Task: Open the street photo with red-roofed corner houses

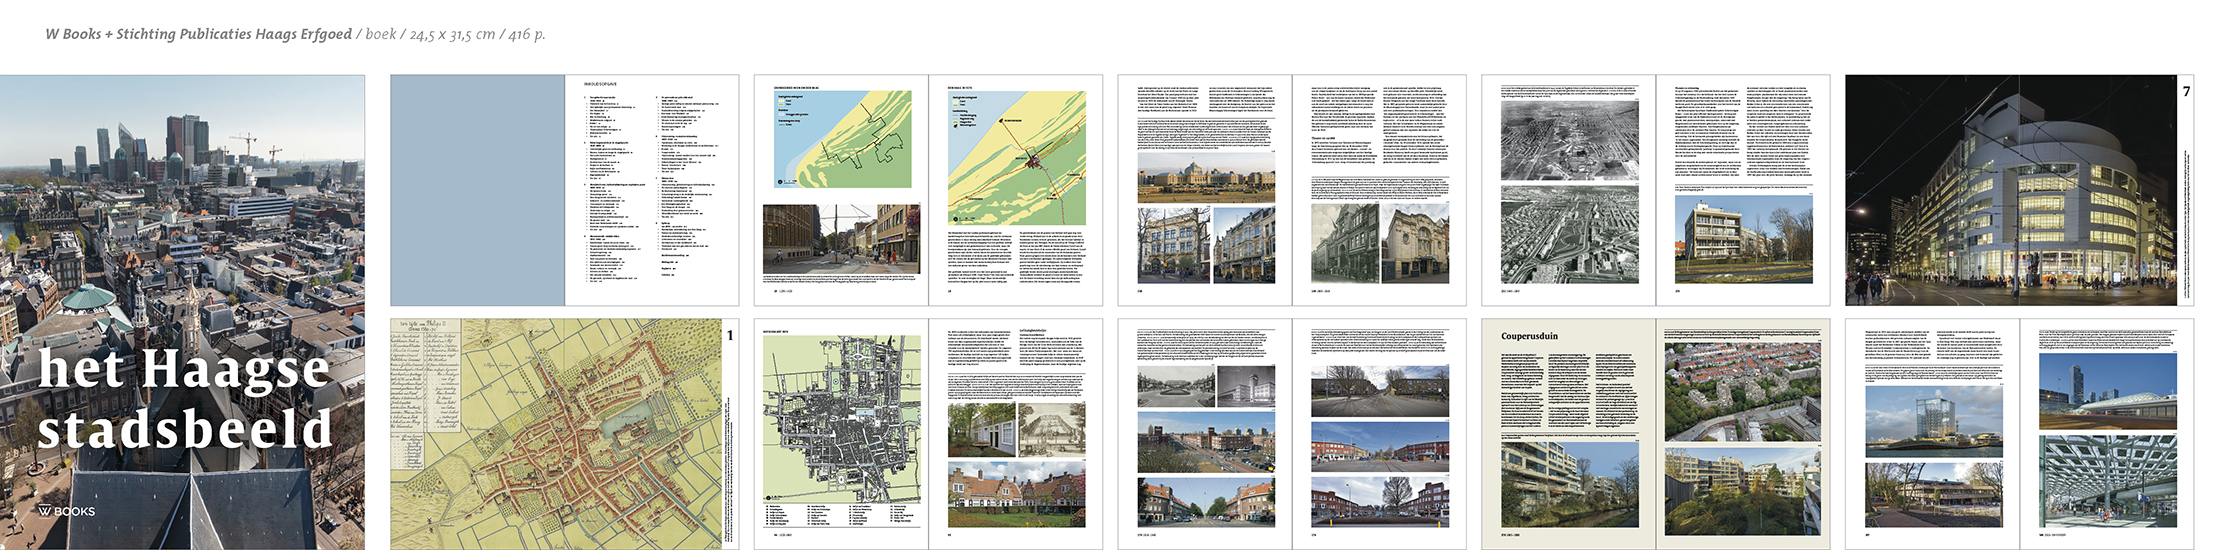Action: (x=1206, y=502)
